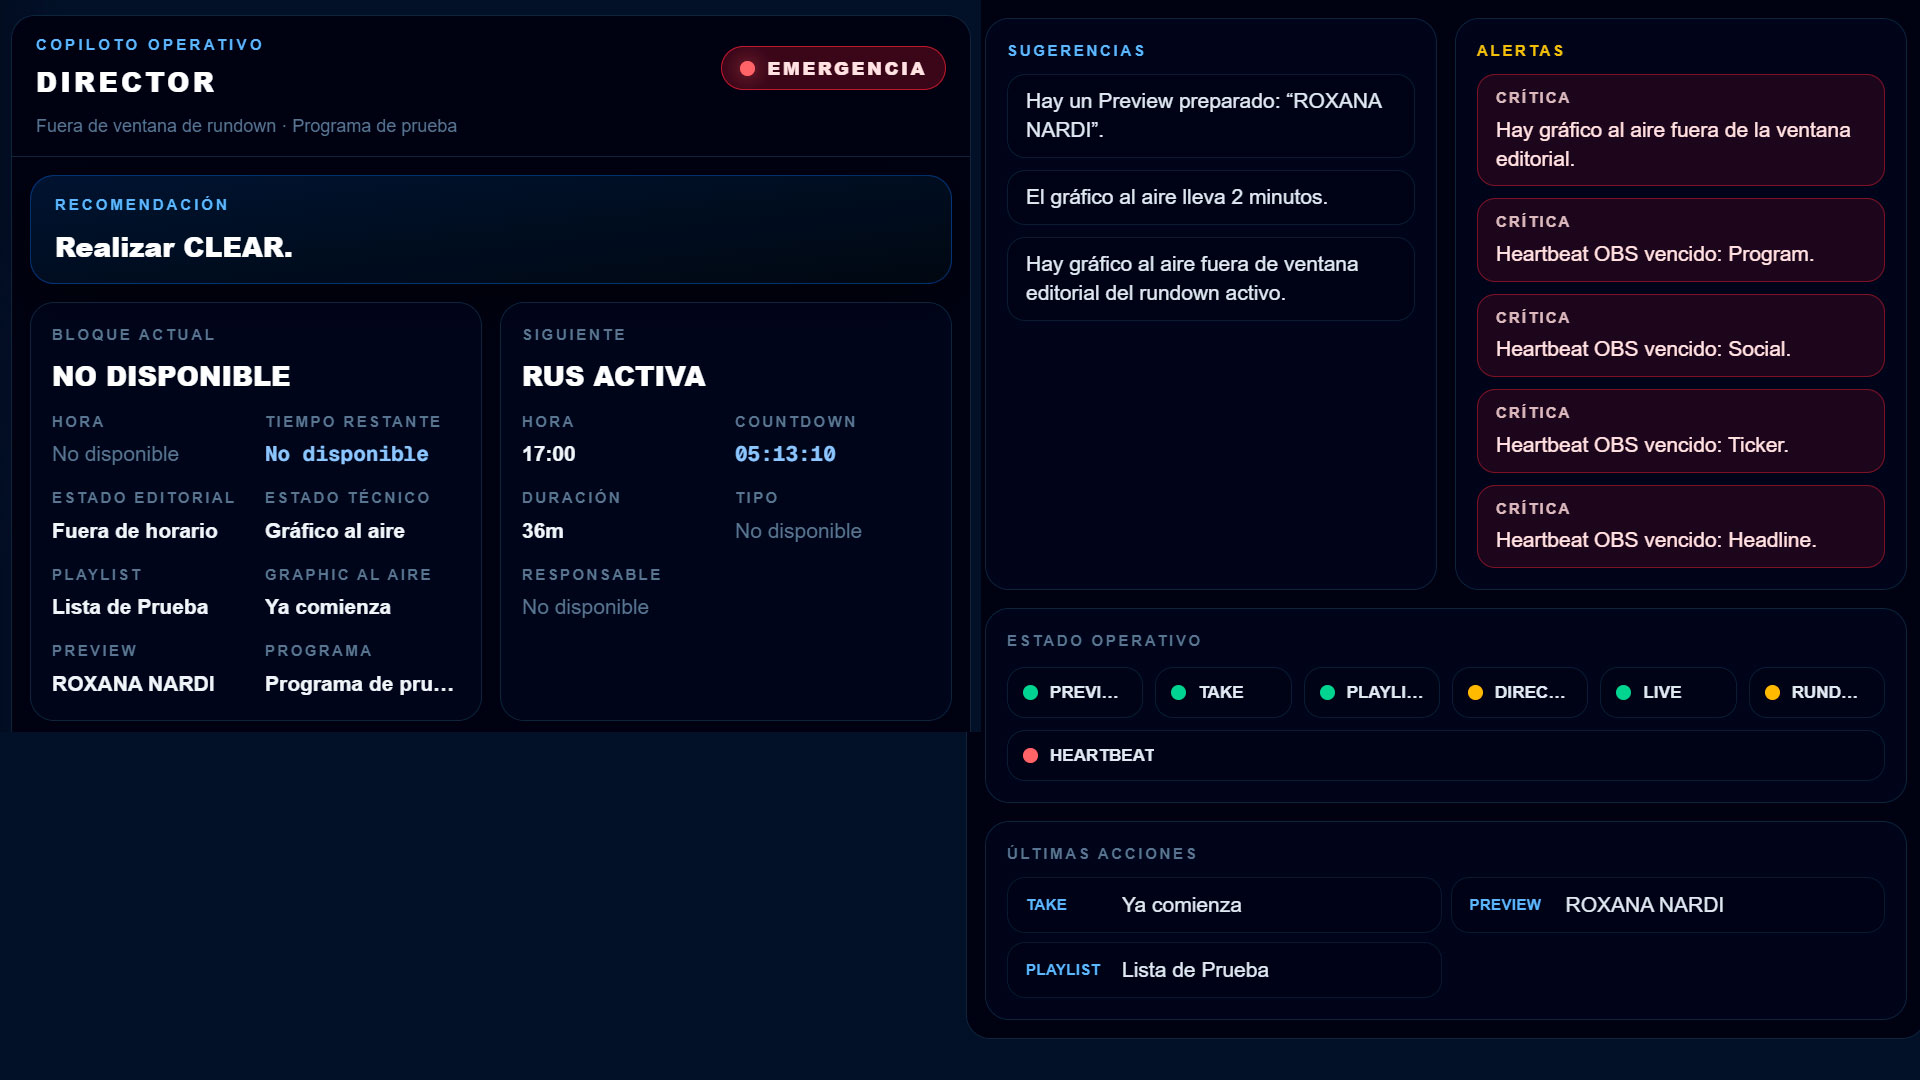Click the ALERTAS panel heading

pos(1521,51)
